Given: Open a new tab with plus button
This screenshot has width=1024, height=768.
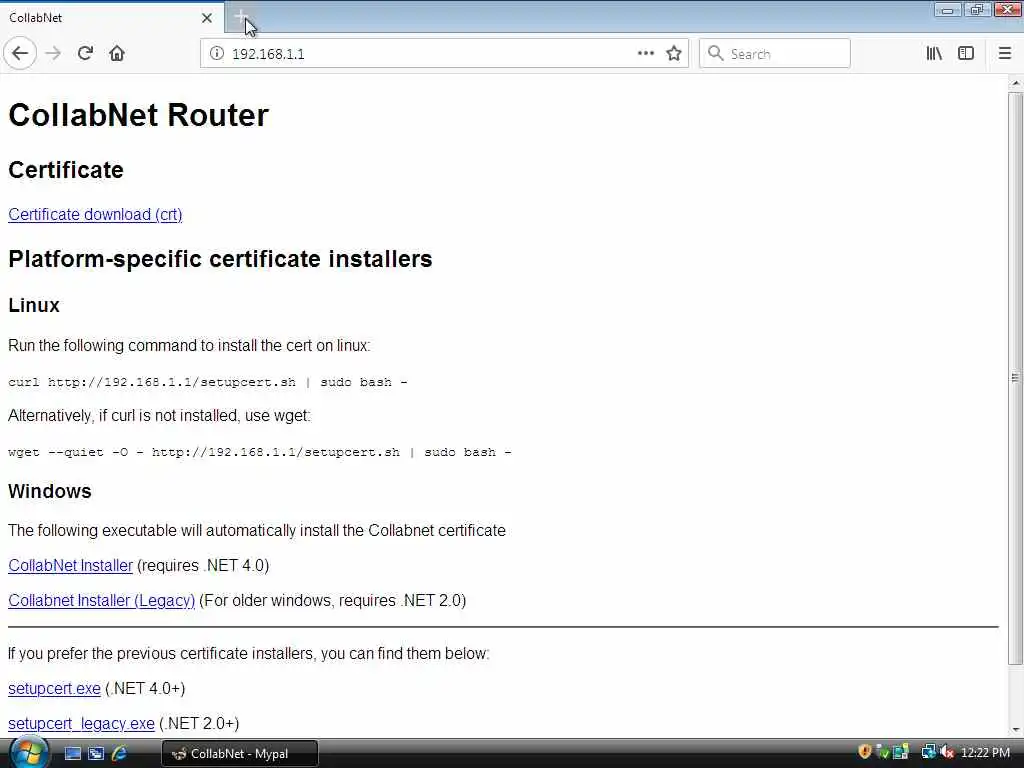Looking at the screenshot, I should pyautogui.click(x=241, y=18).
